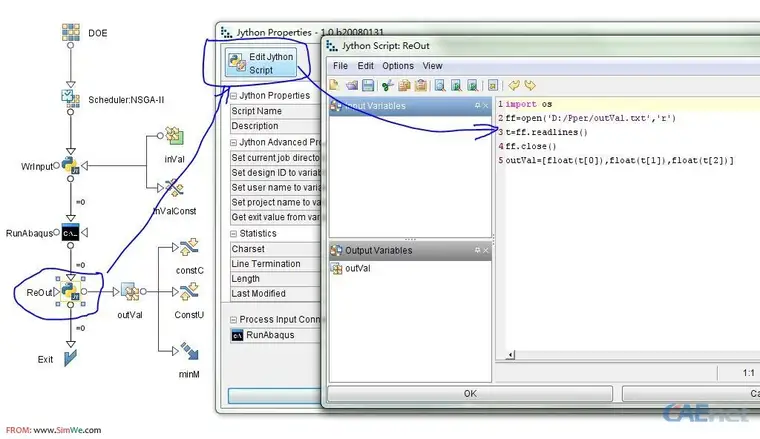Click the Cut scissors toolbar icon
The height and width of the screenshot is (439, 760).
387,86
